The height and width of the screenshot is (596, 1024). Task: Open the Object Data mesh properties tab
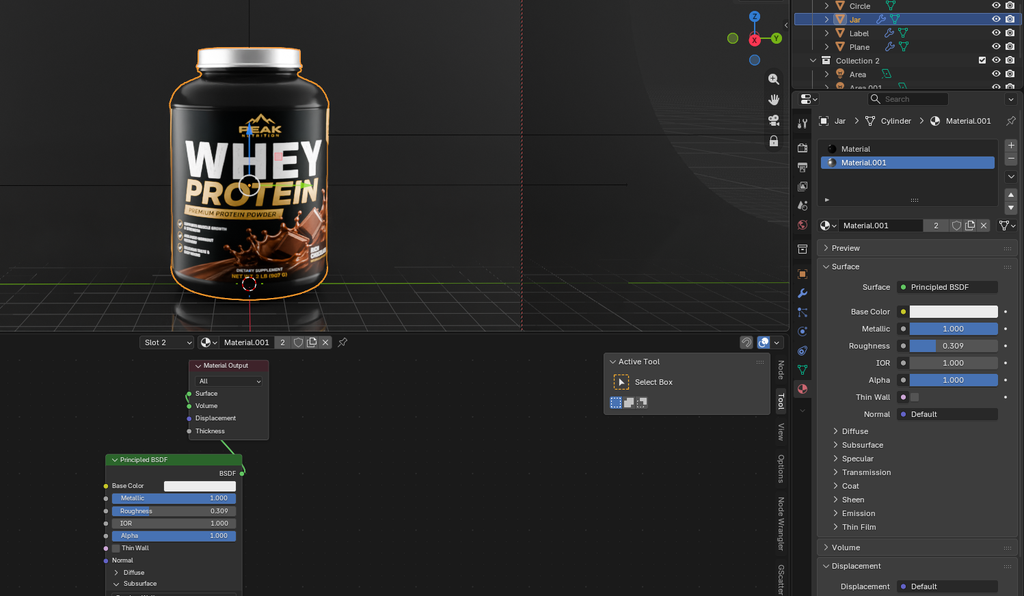click(x=803, y=369)
